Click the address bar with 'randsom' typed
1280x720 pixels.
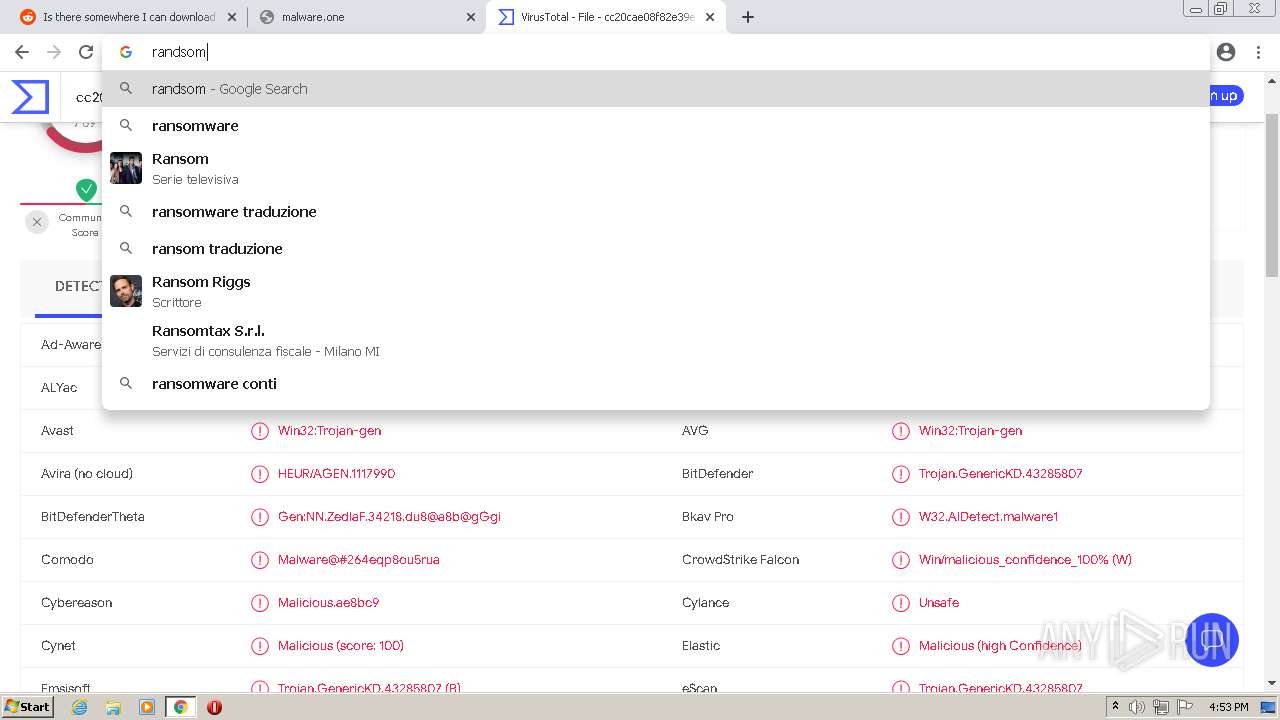(x=655, y=52)
